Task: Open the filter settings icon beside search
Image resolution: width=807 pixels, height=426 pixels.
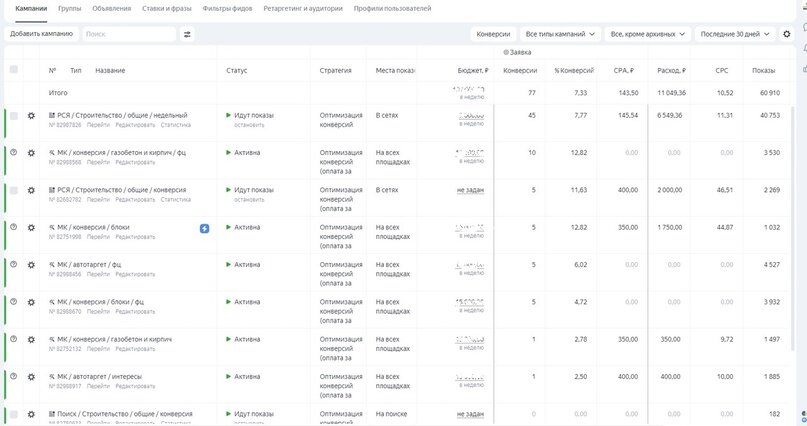Action: click(x=187, y=34)
